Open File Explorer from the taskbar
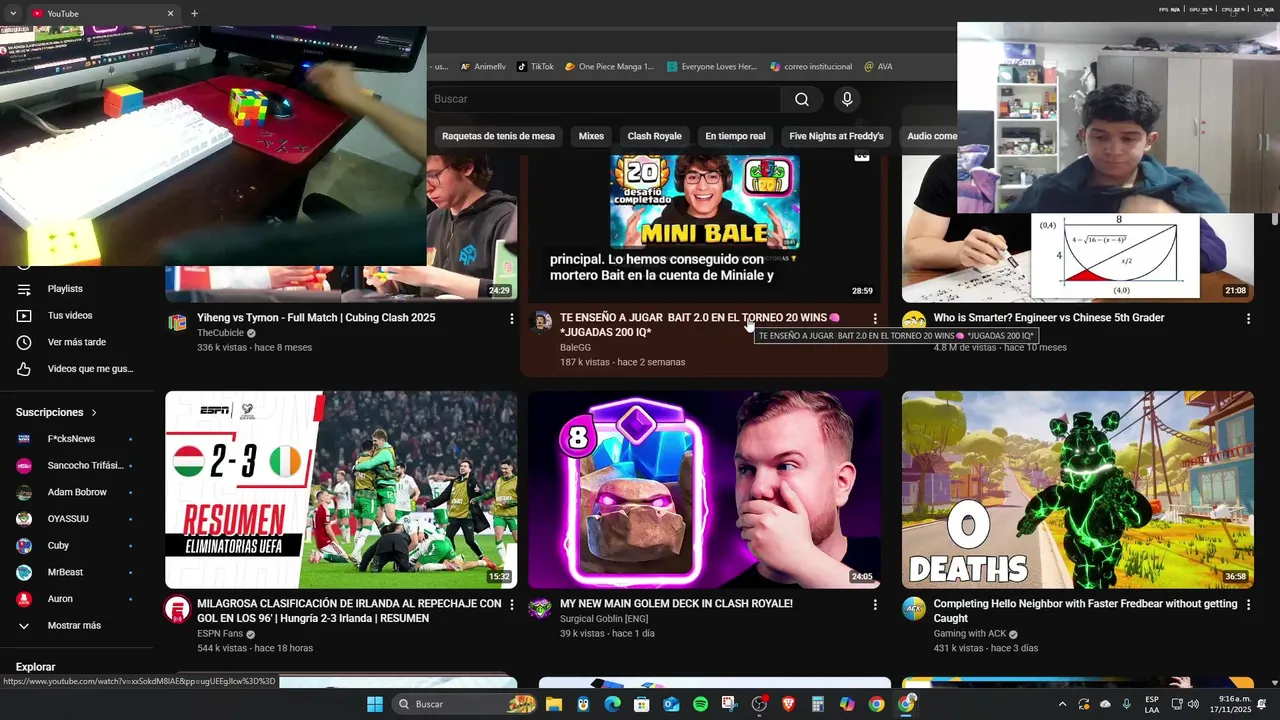 [554, 704]
